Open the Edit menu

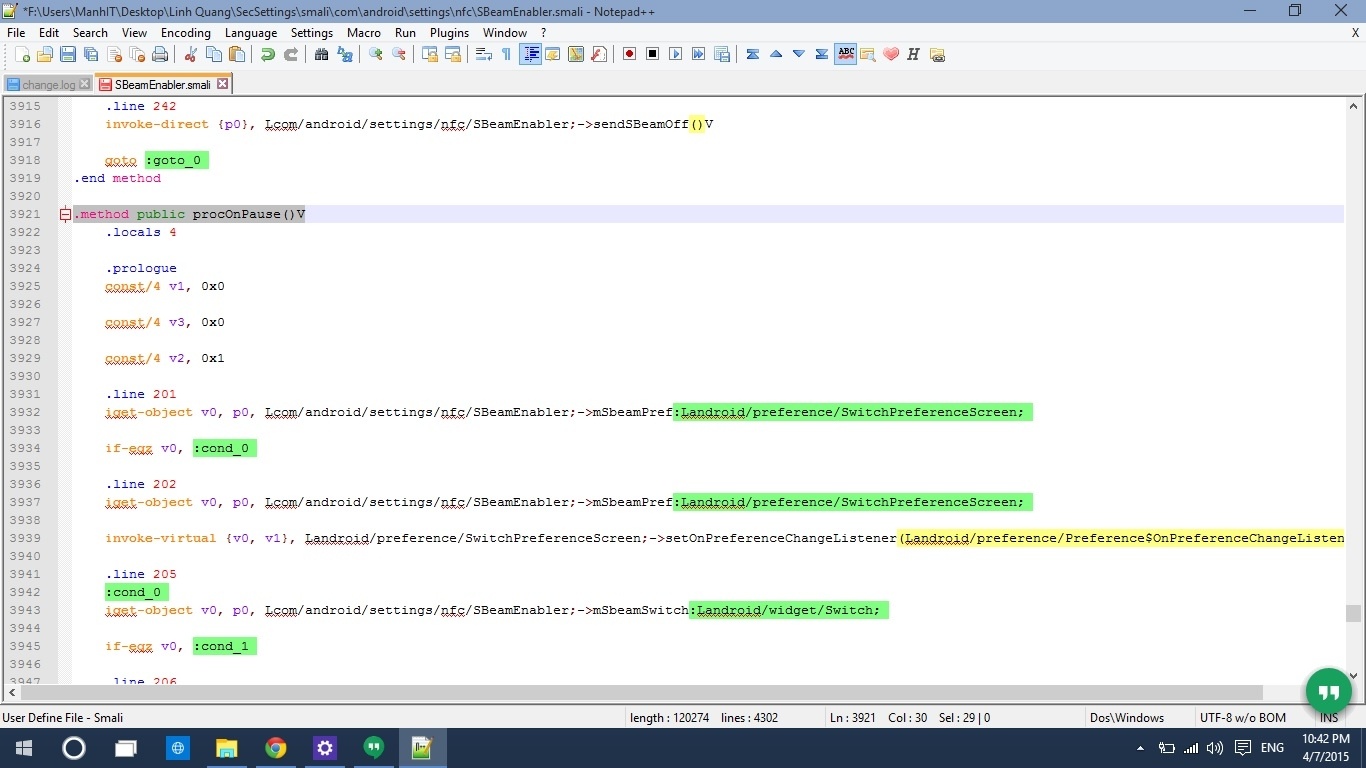tap(49, 32)
